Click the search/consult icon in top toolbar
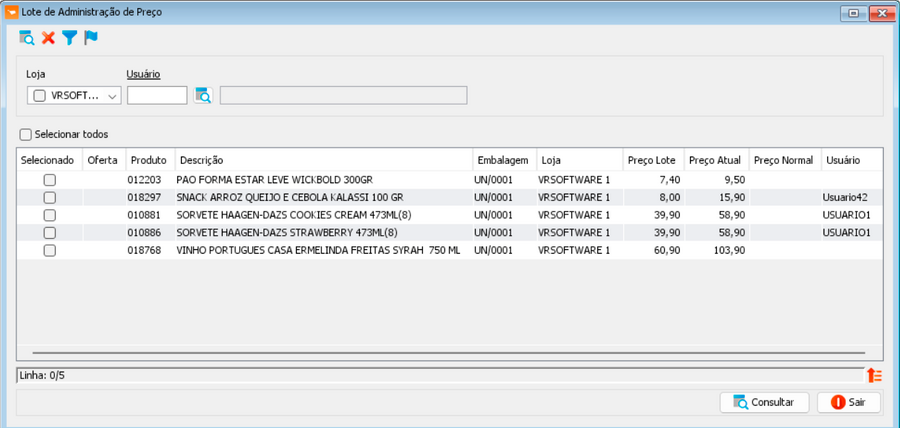900x428 pixels. (x=26, y=38)
